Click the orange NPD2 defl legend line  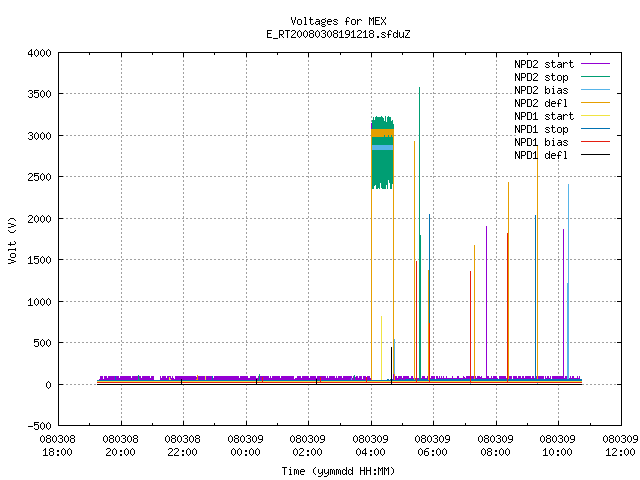(x=595, y=103)
